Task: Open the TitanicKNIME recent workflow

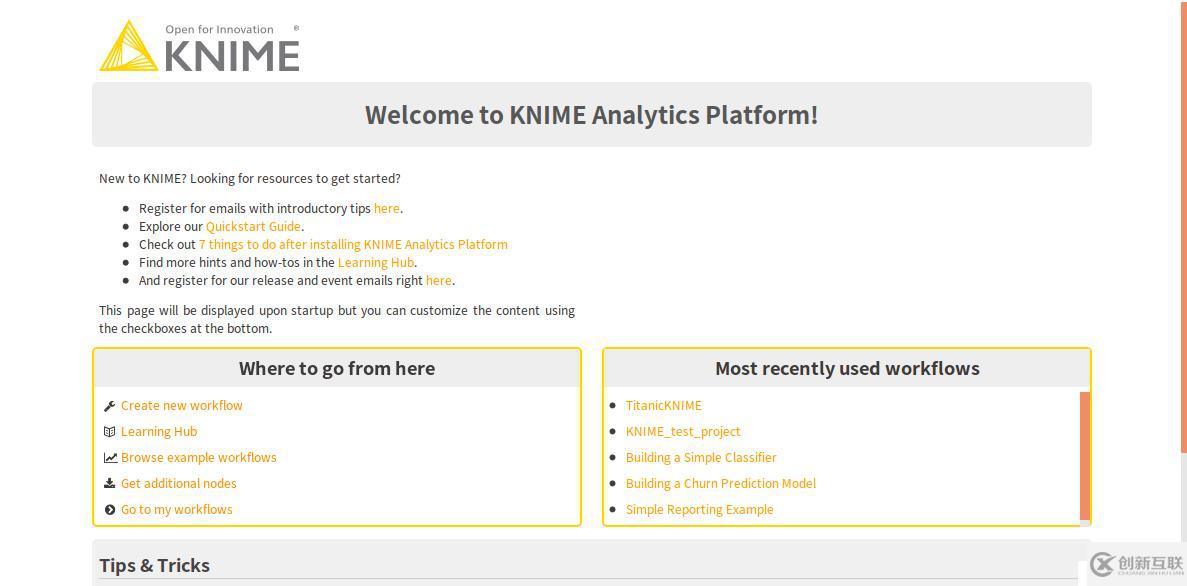Action: 664,406
